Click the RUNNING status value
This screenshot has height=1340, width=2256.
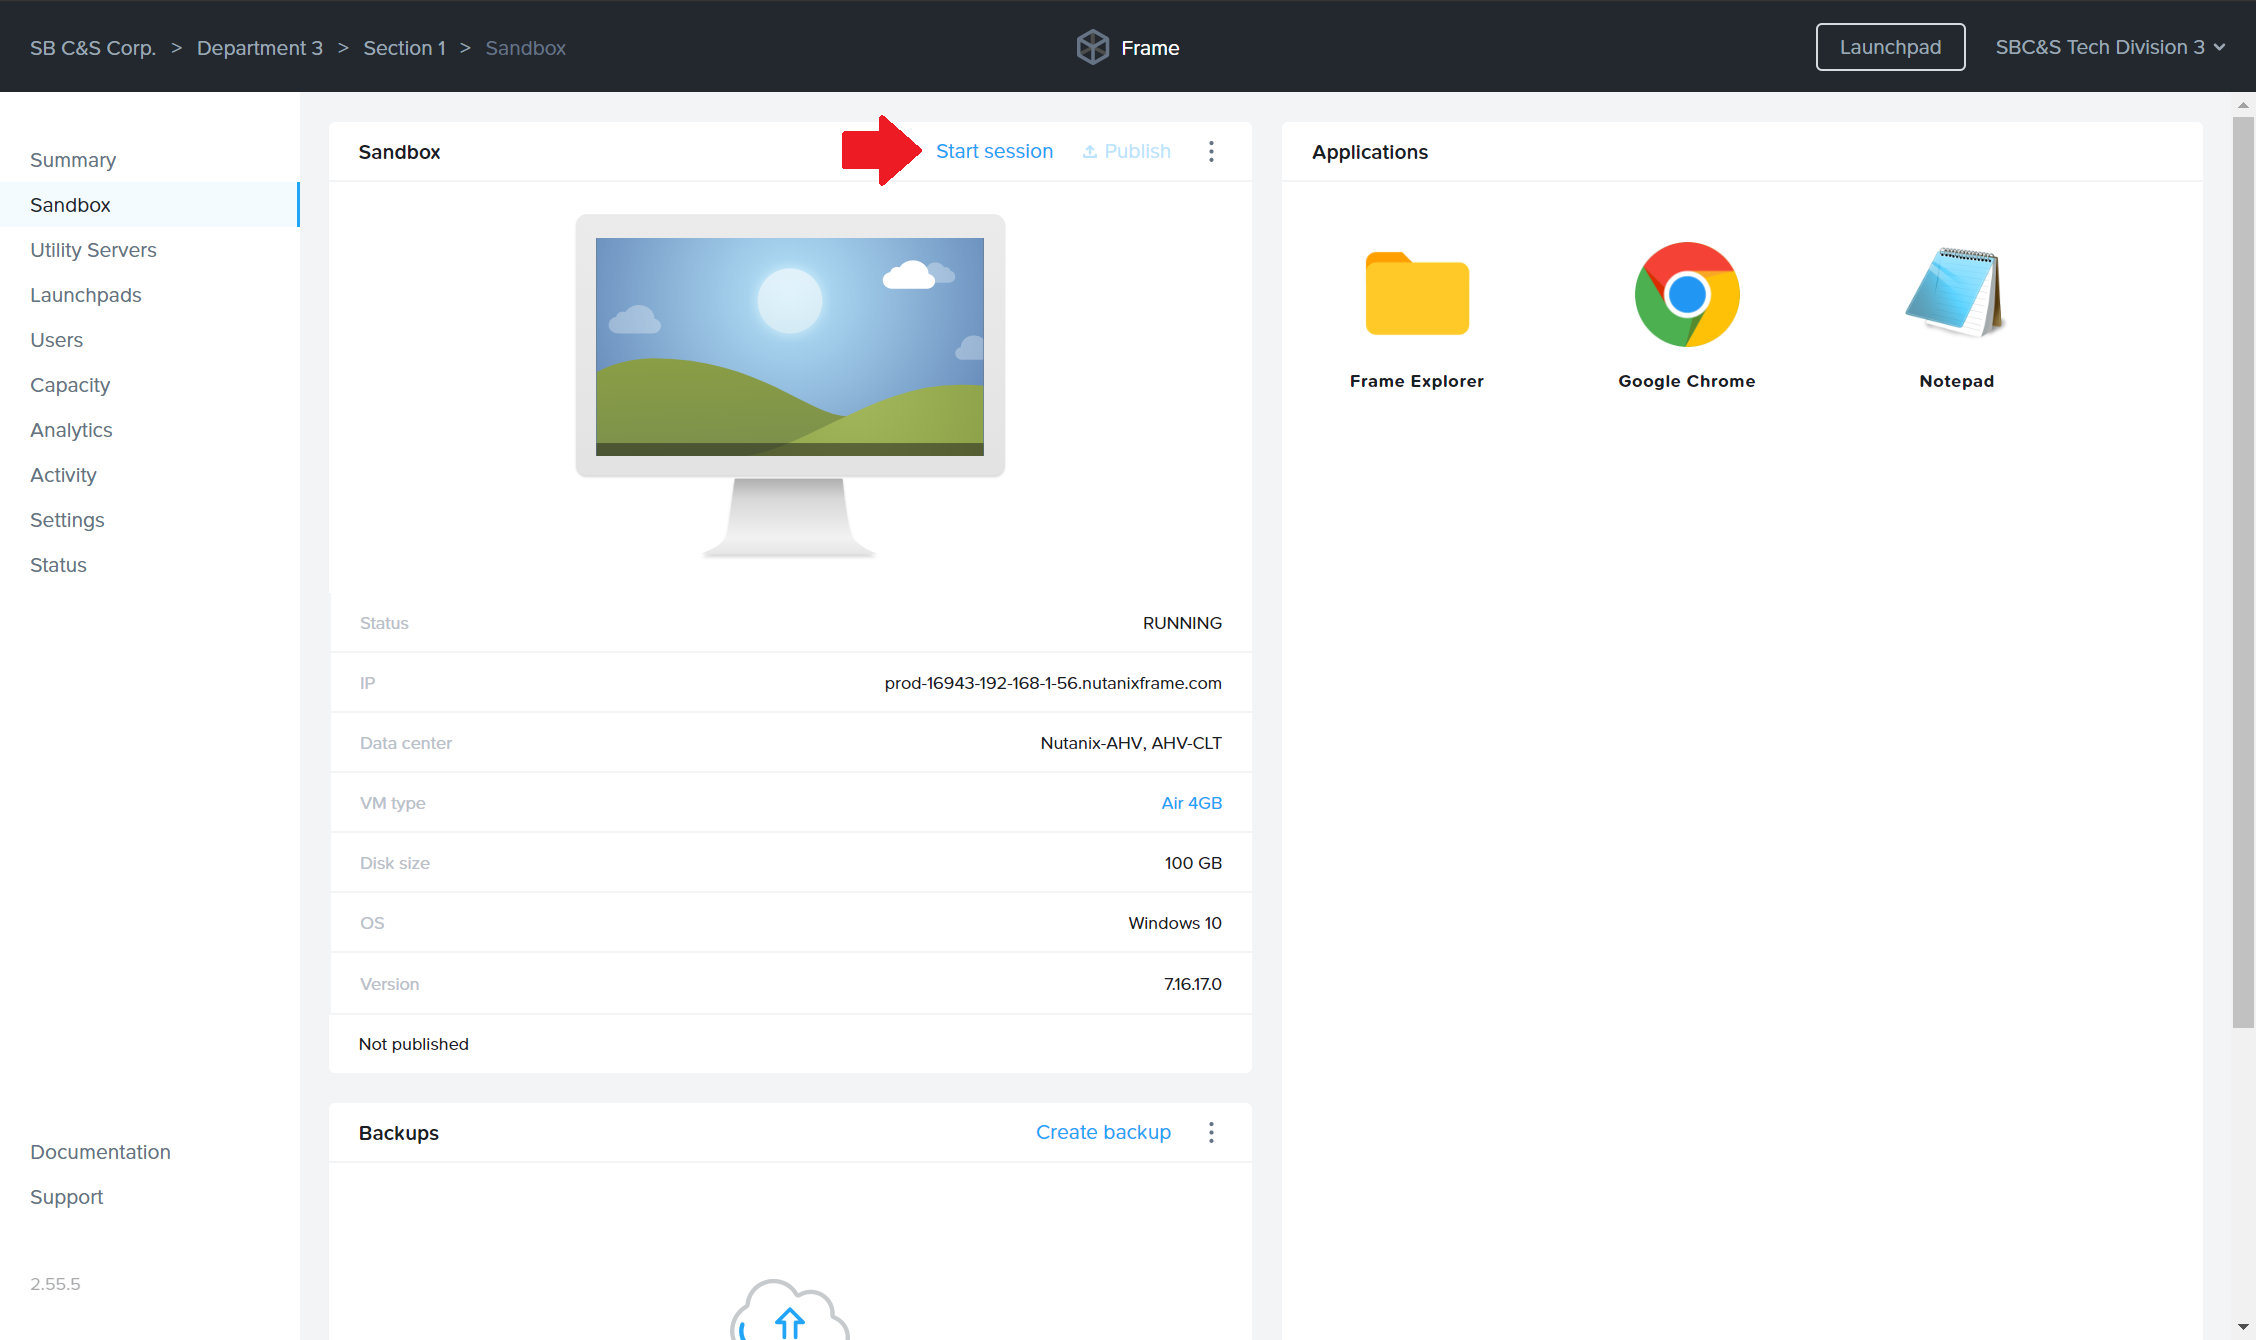point(1182,623)
